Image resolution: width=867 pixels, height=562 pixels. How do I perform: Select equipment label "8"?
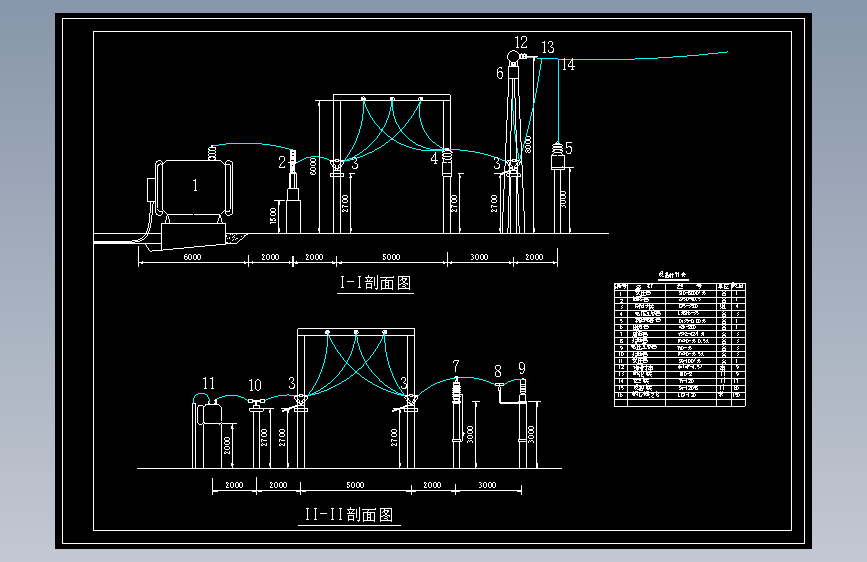[x=498, y=371]
